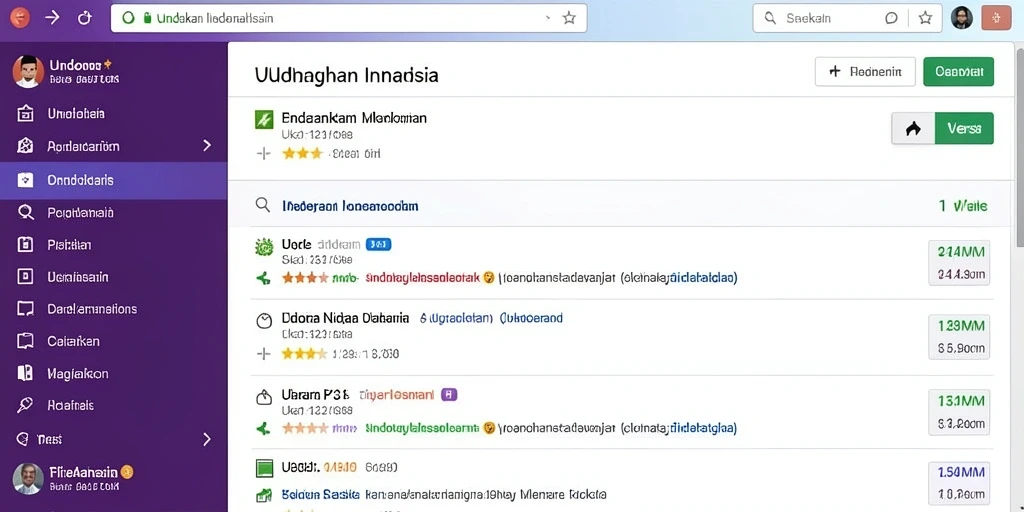
Task: Click the browser reload icon
Action: 85,18
